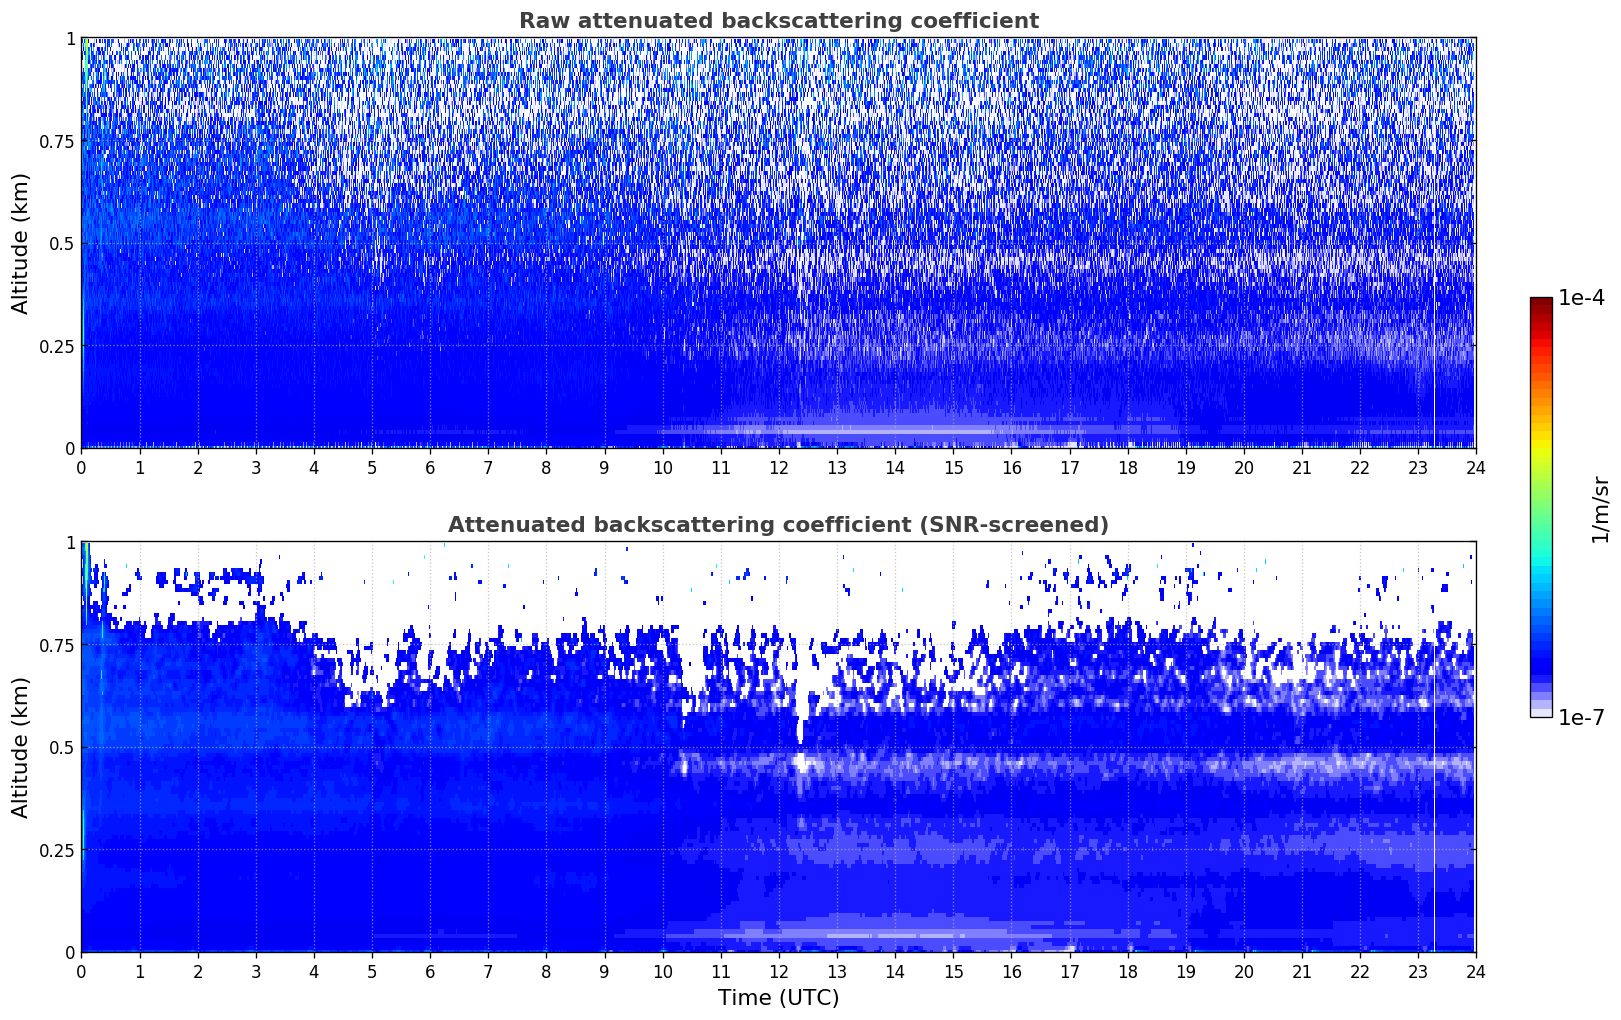Click the hour 18 tick under the SNR-screened plot
The width and height of the screenshot is (1621, 1020).
(1127, 971)
